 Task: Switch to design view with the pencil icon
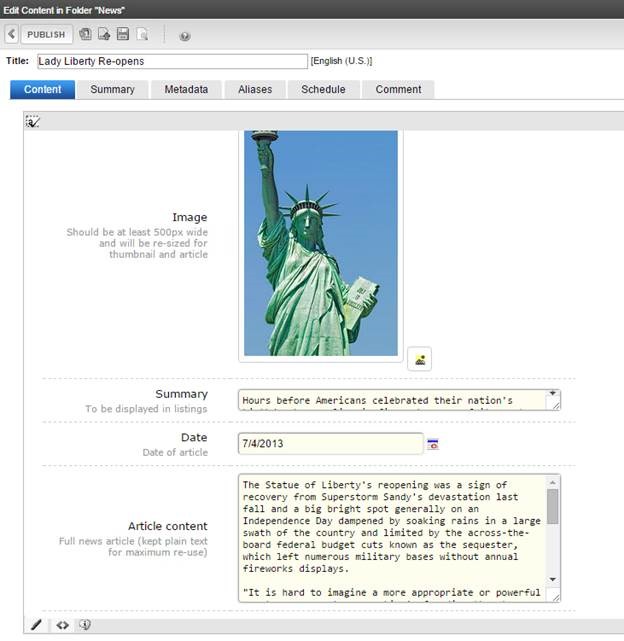coord(37,625)
